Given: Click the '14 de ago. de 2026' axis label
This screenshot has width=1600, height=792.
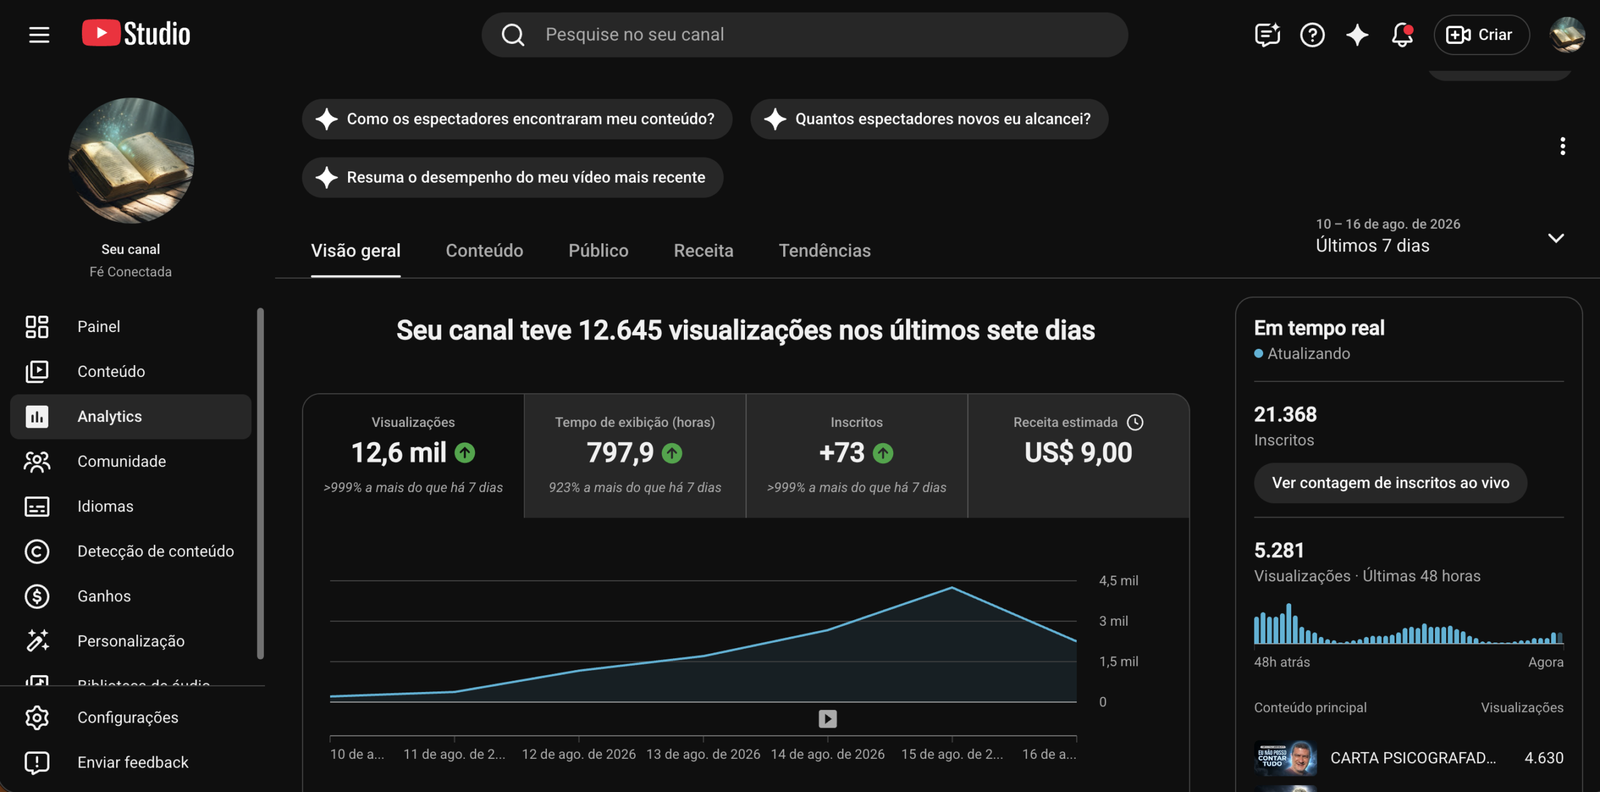Looking at the screenshot, I should 828,754.
